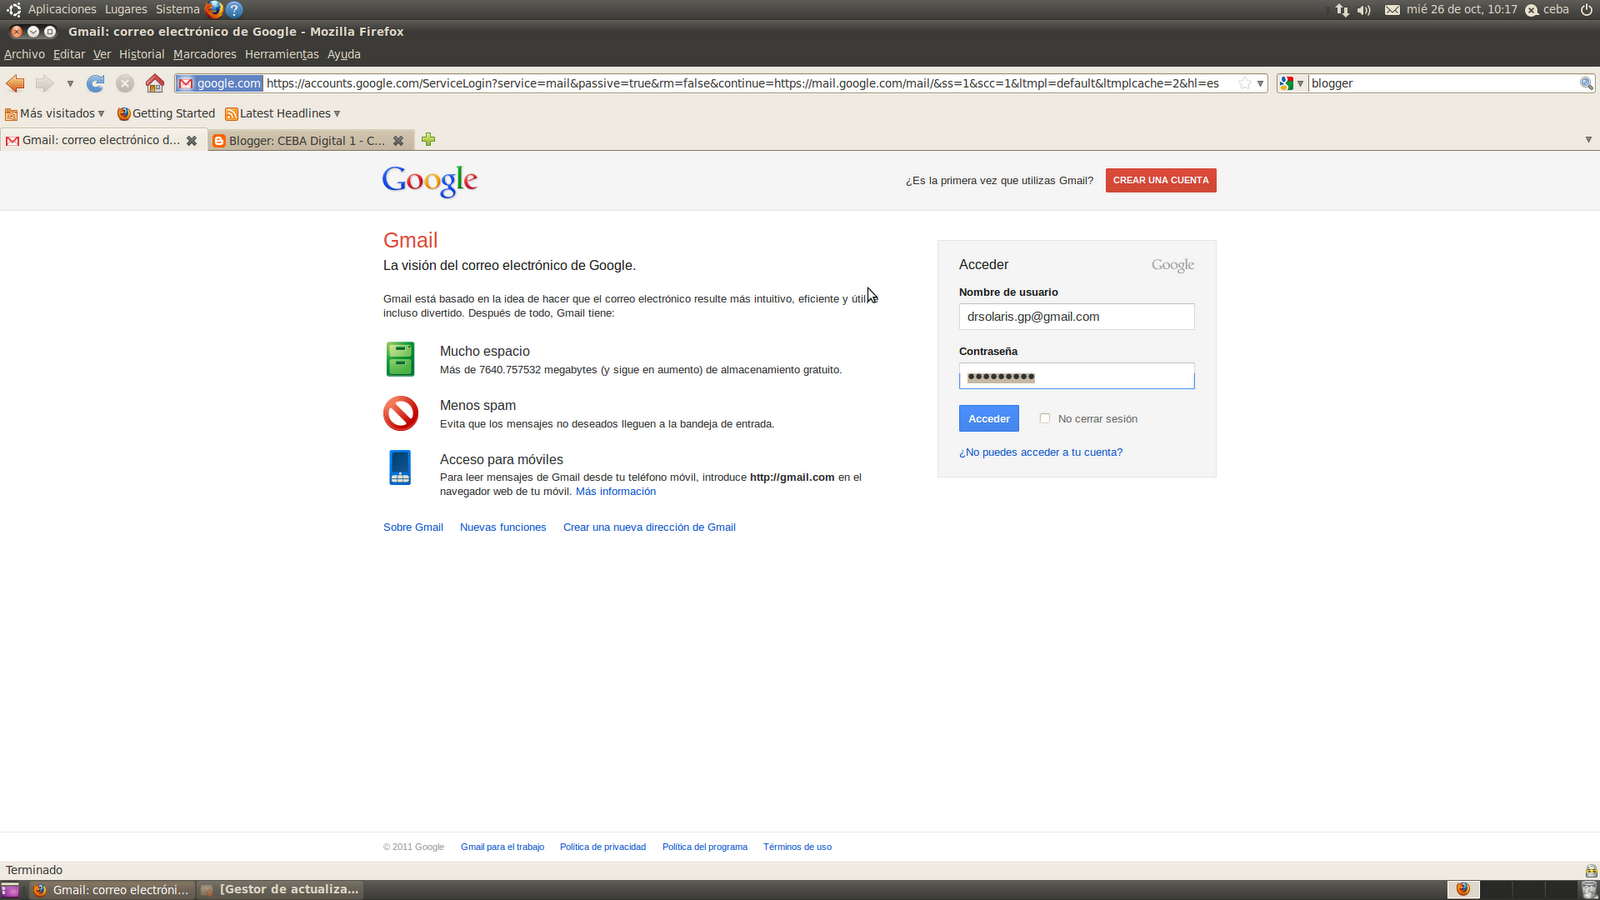Follow Crear una nueva dirección de Gmail link
Image resolution: width=1600 pixels, height=900 pixels.
[x=649, y=527]
